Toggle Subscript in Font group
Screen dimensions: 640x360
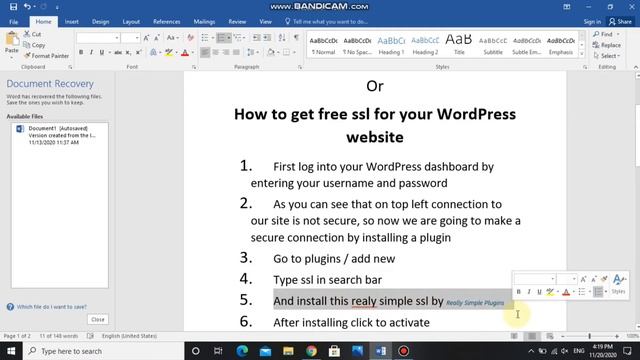[128, 52]
